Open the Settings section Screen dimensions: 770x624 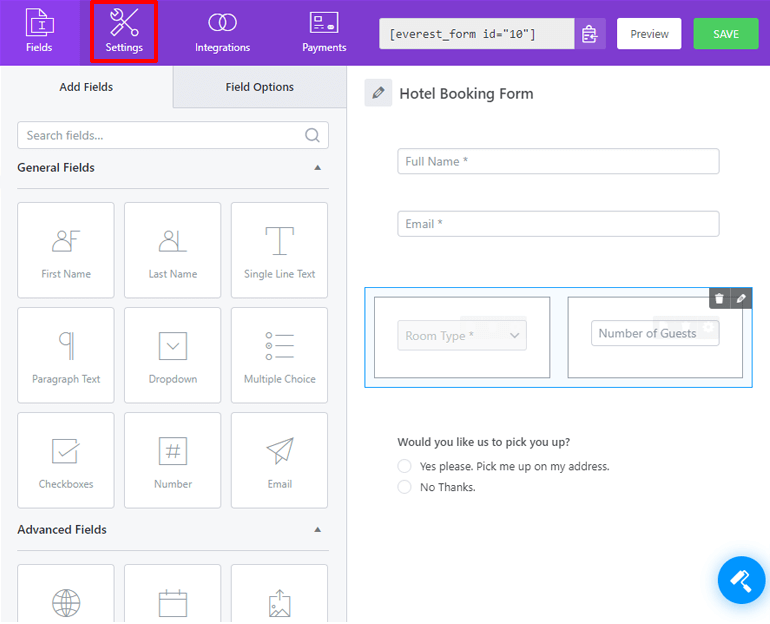click(x=124, y=32)
